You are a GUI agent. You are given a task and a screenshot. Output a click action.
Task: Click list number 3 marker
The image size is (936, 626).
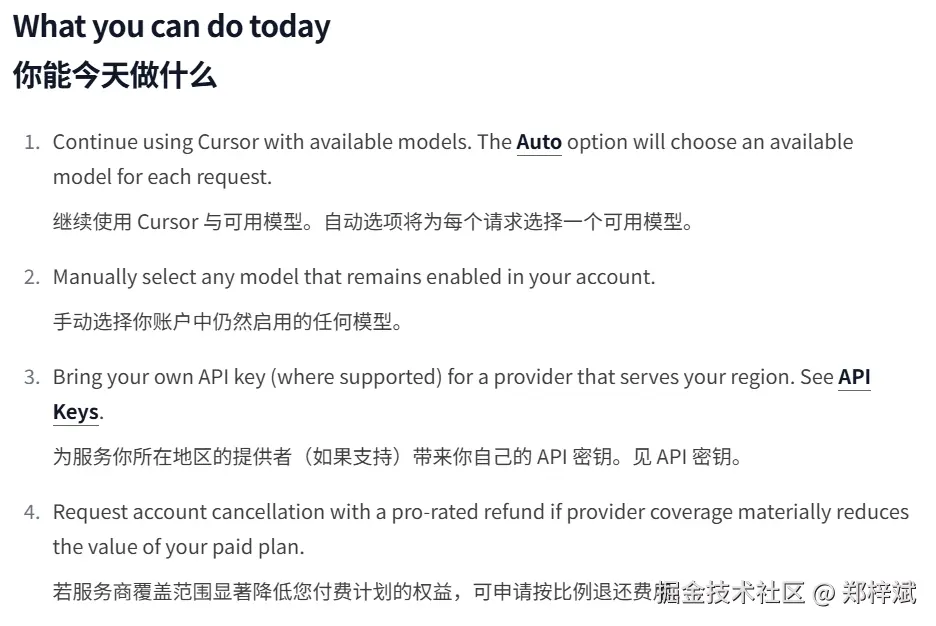pos(32,378)
